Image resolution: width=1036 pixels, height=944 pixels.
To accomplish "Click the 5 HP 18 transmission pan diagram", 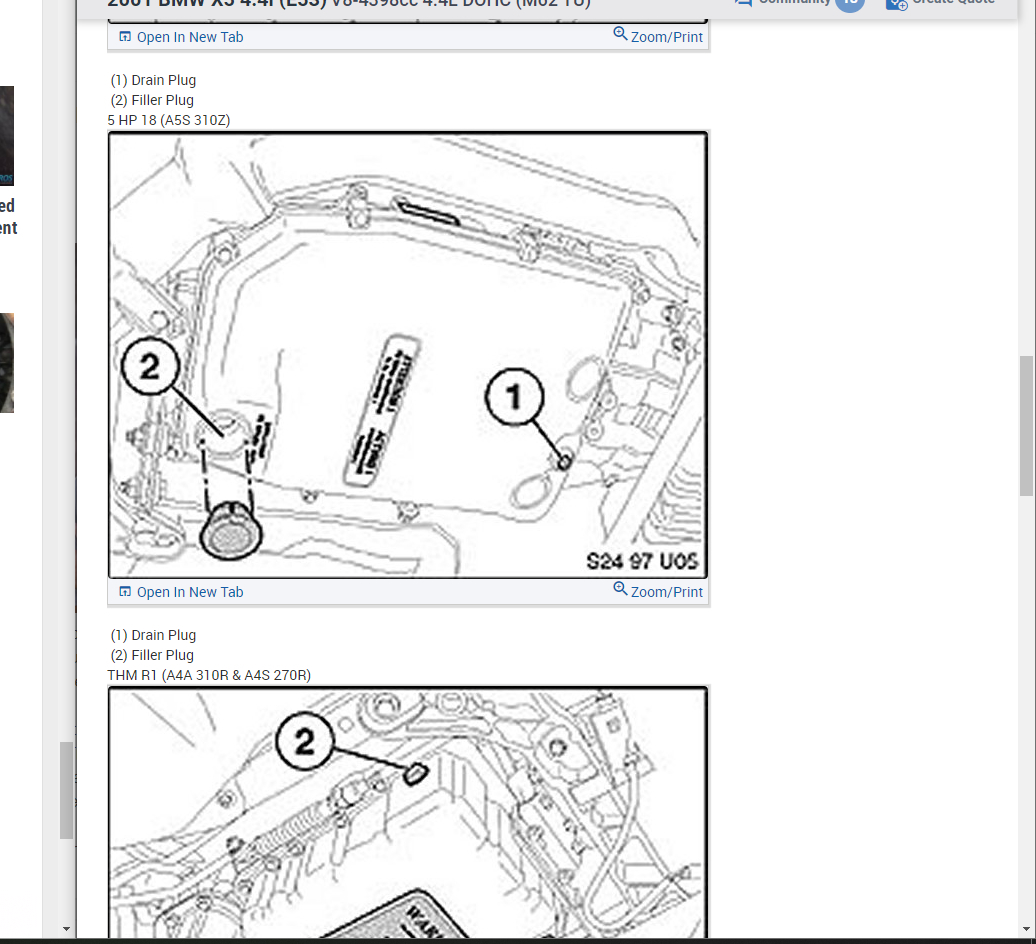I will tap(408, 355).
